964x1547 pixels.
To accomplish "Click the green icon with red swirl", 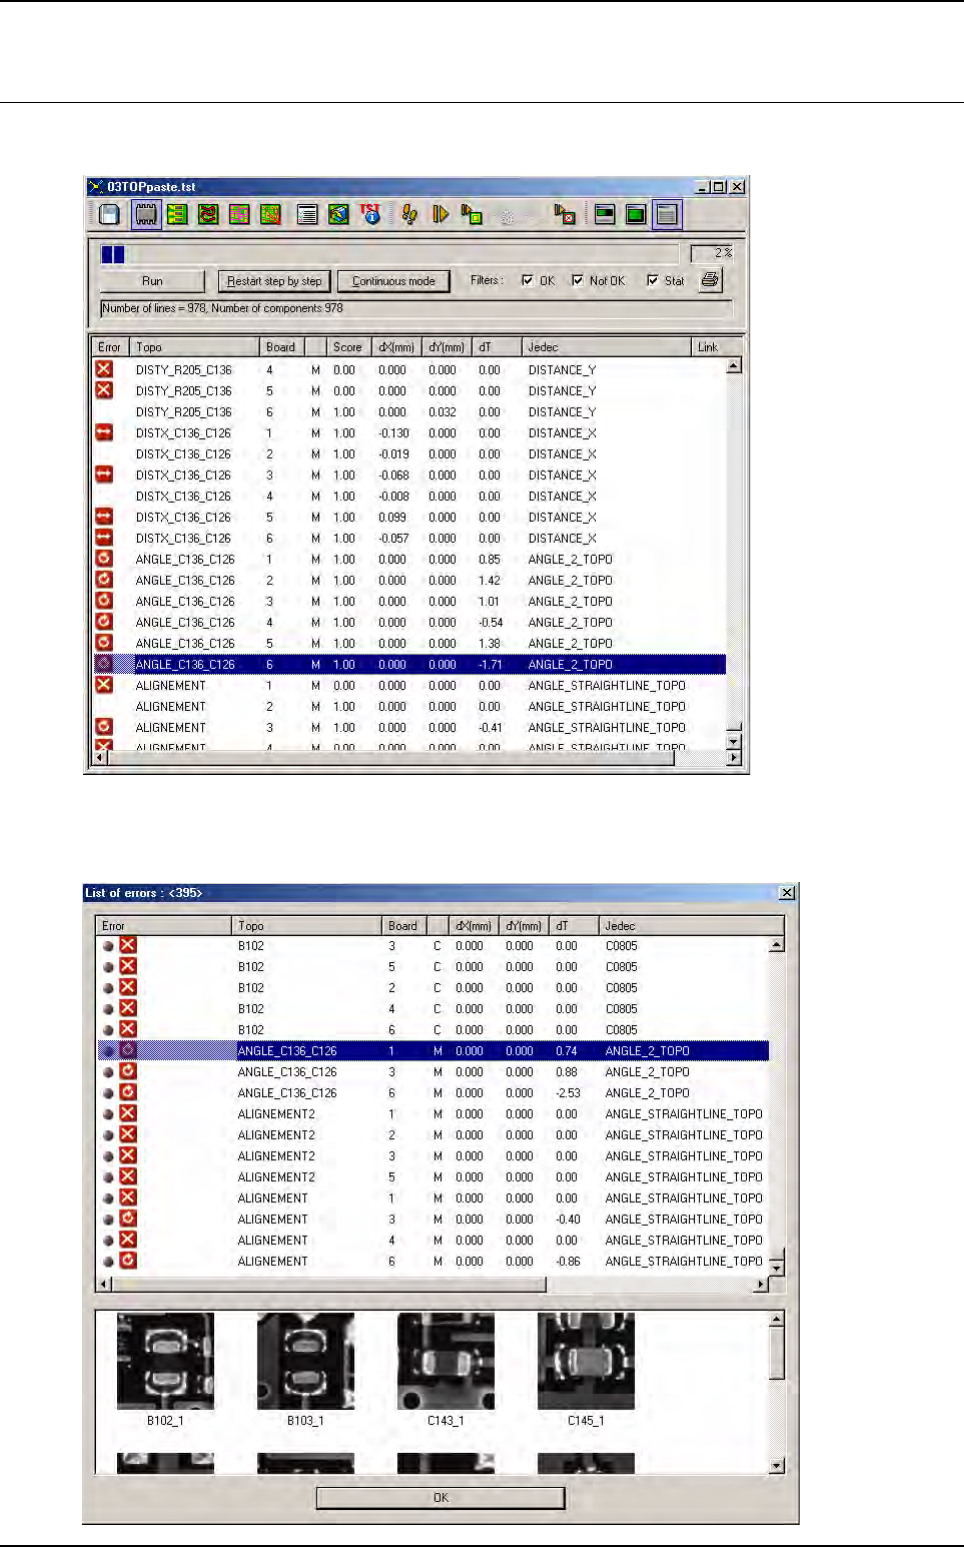I will click(208, 214).
